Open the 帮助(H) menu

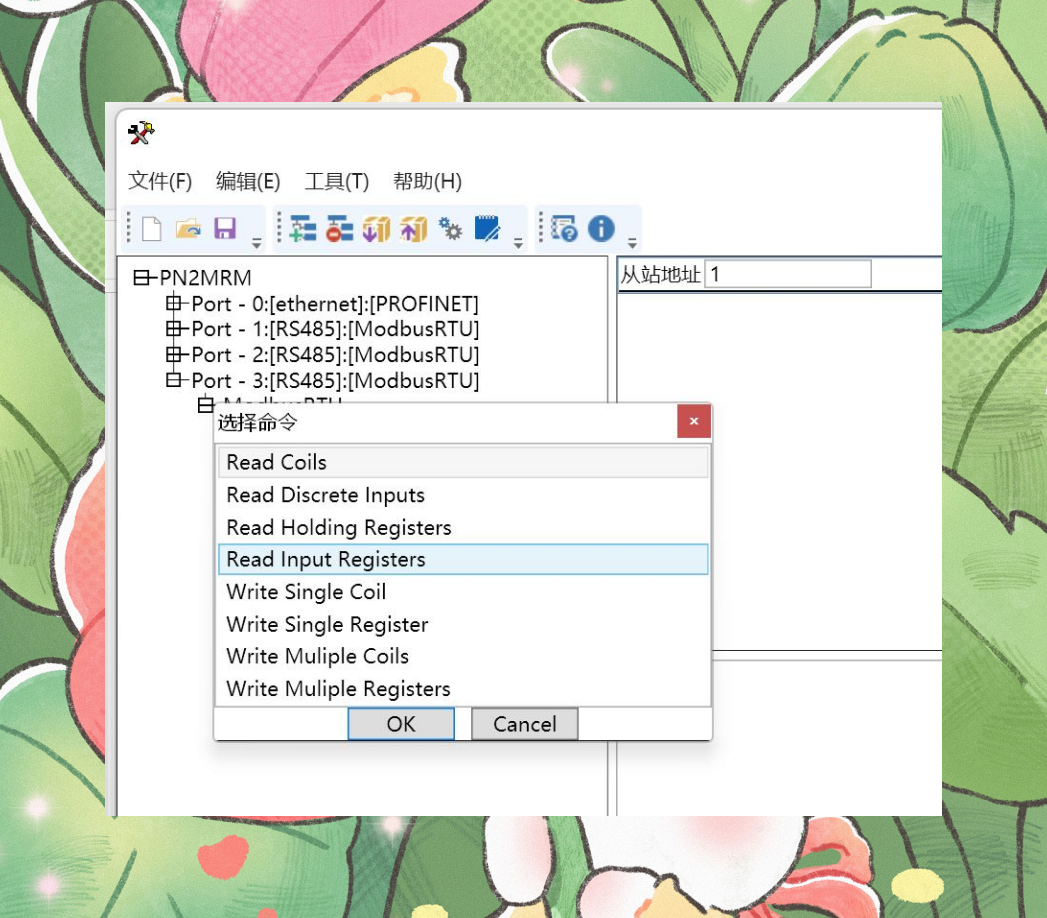427,181
